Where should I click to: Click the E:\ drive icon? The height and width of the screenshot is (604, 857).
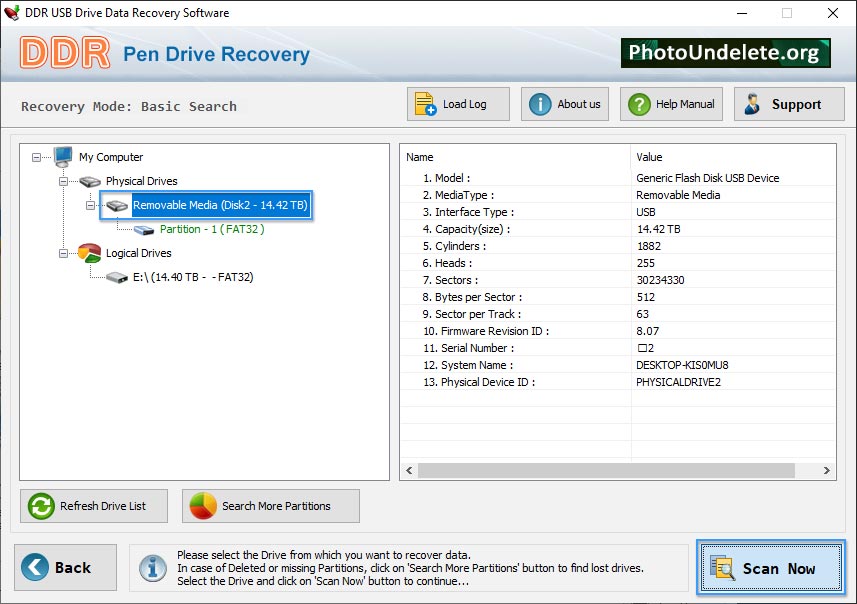(x=117, y=278)
